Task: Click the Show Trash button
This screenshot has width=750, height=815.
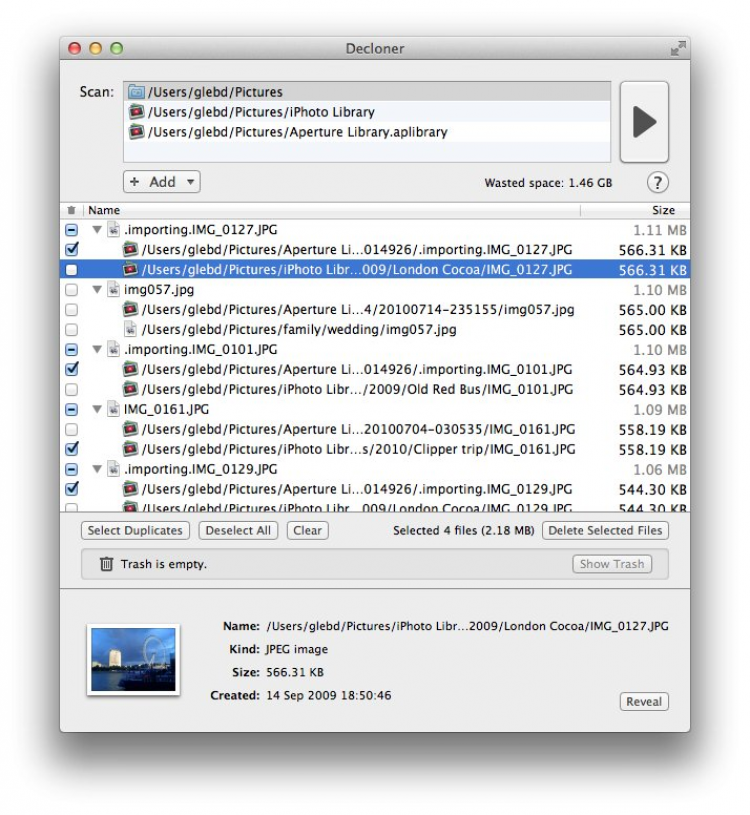Action: pyautogui.click(x=612, y=564)
